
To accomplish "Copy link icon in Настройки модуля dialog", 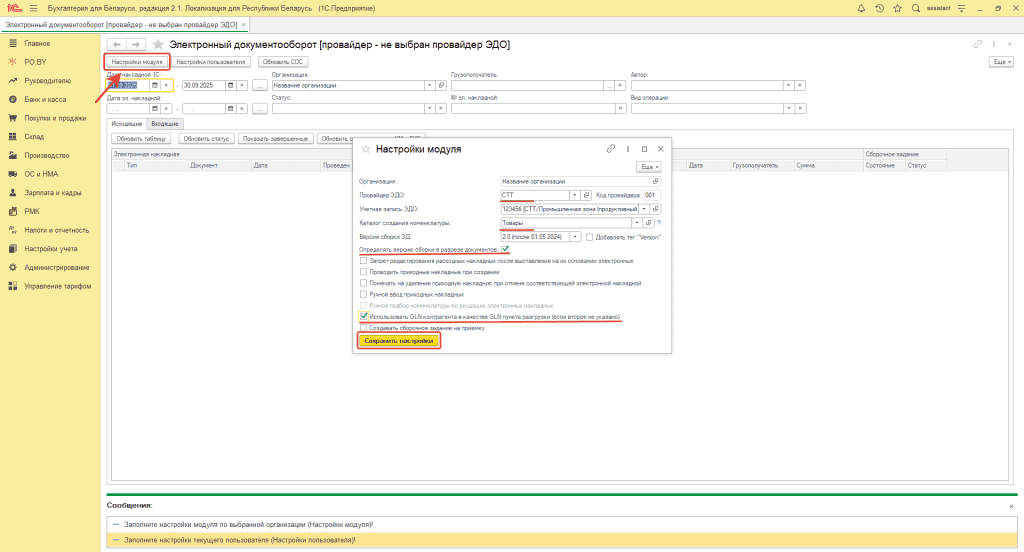I will pos(610,148).
